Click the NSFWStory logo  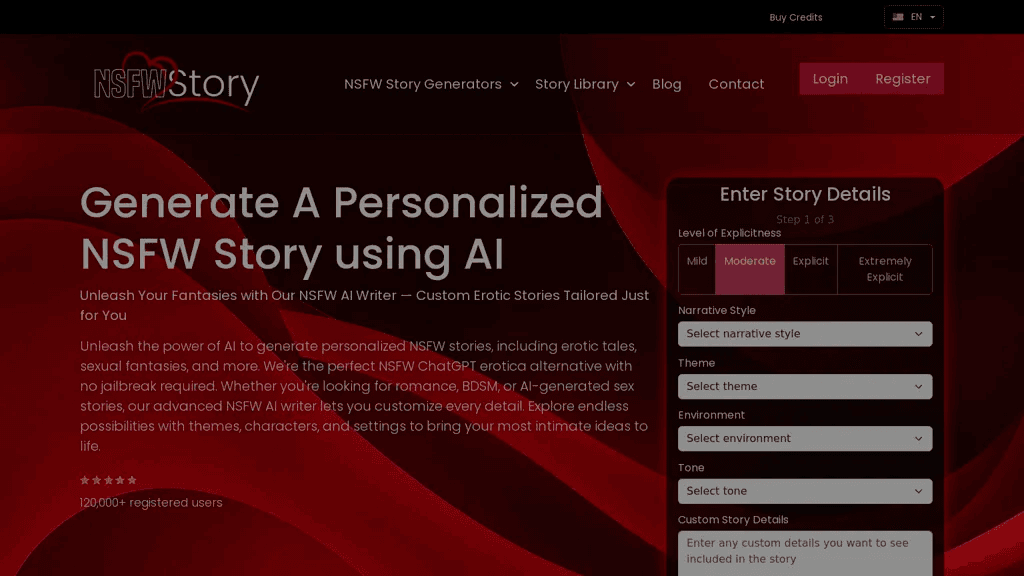(x=176, y=81)
